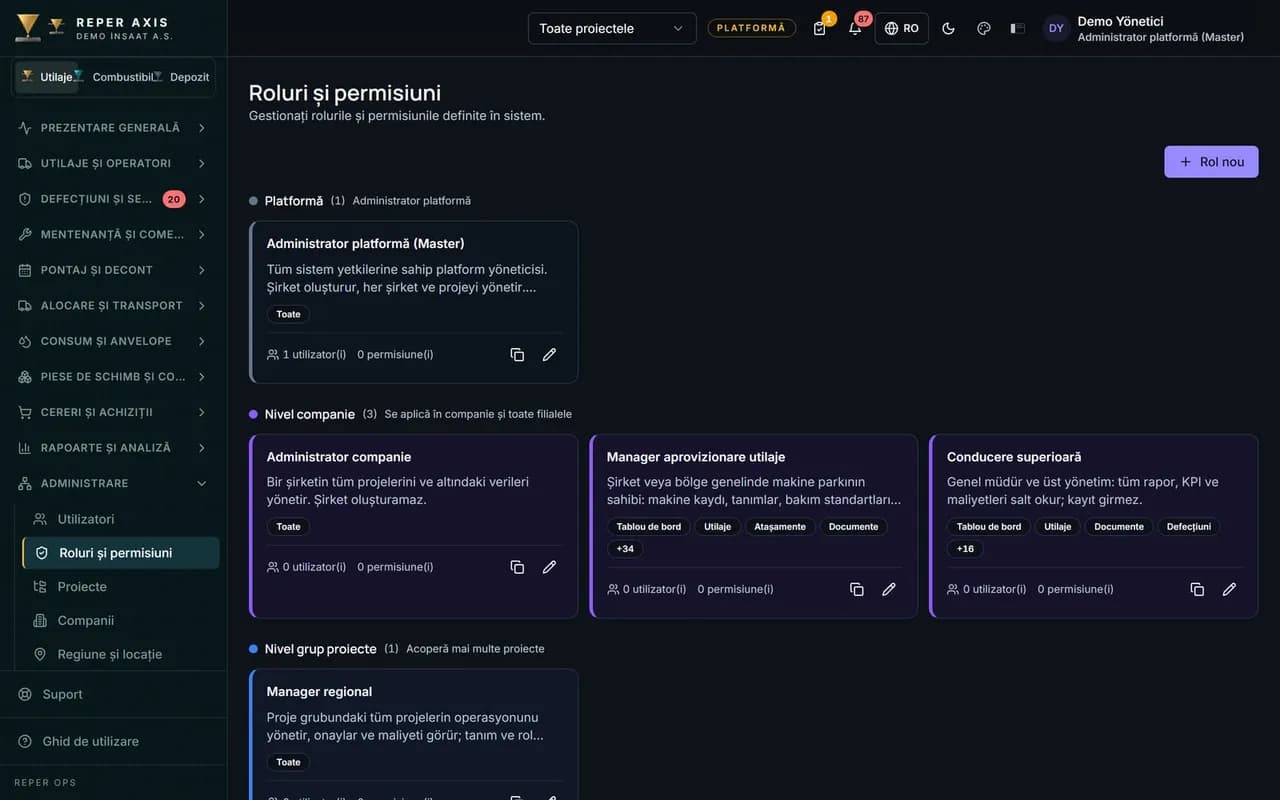Image resolution: width=1280 pixels, height=800 pixels.
Task: Edit the Manager aprovizionare utilaje role
Action: (x=889, y=589)
